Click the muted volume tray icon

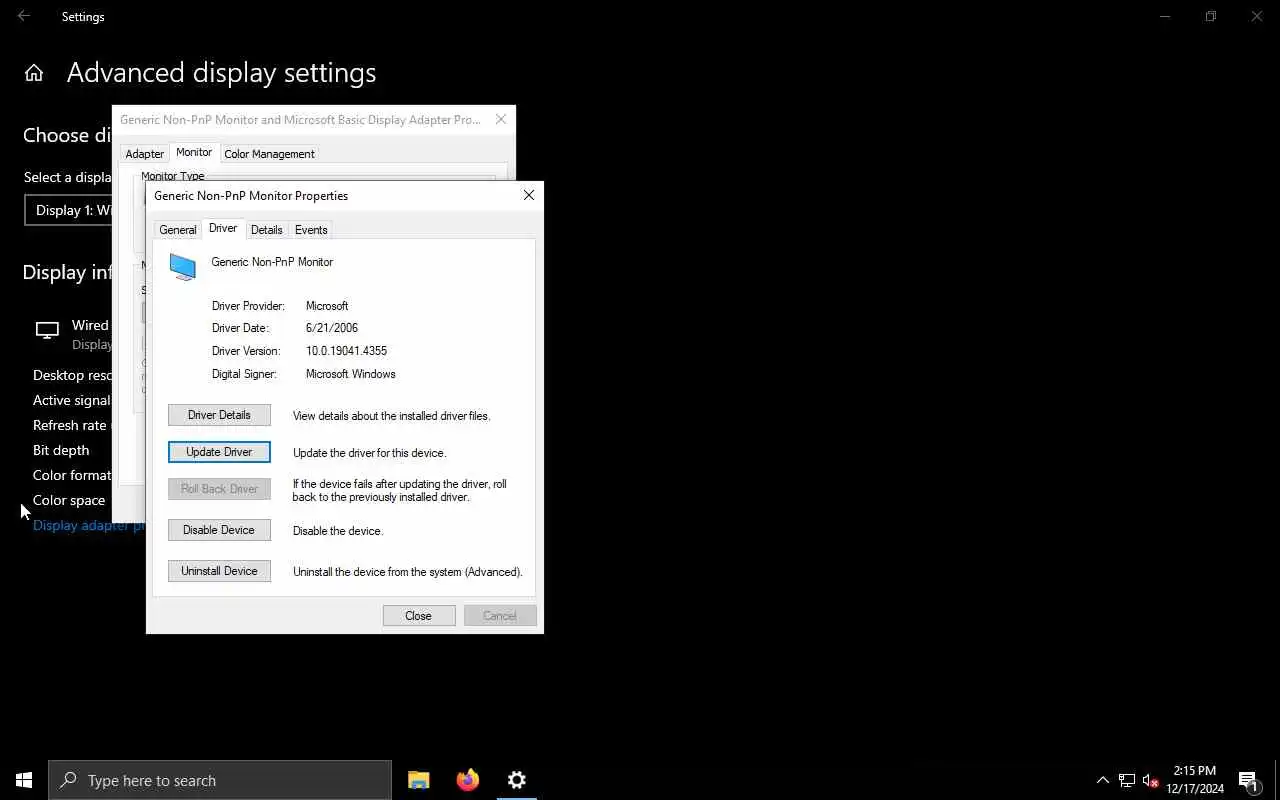tap(1150, 780)
